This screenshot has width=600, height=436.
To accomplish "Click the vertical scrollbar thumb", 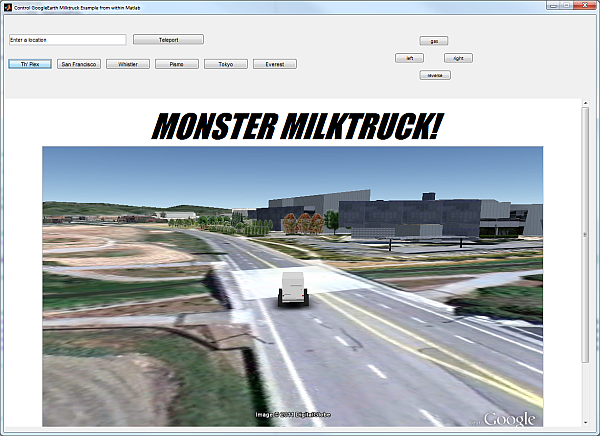I will (585, 235).
